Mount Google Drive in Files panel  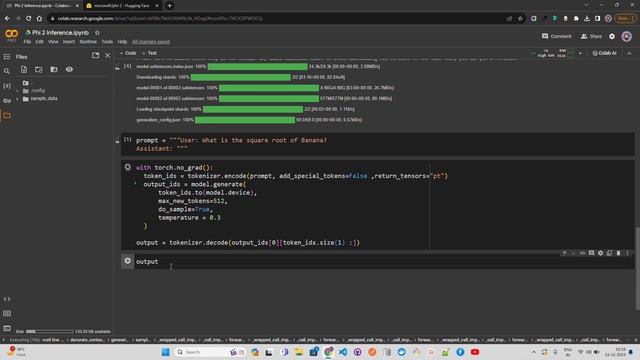click(54, 69)
